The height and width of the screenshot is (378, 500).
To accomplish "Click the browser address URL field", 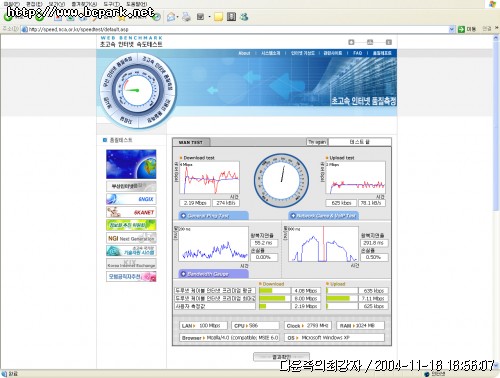I will point(238,29).
